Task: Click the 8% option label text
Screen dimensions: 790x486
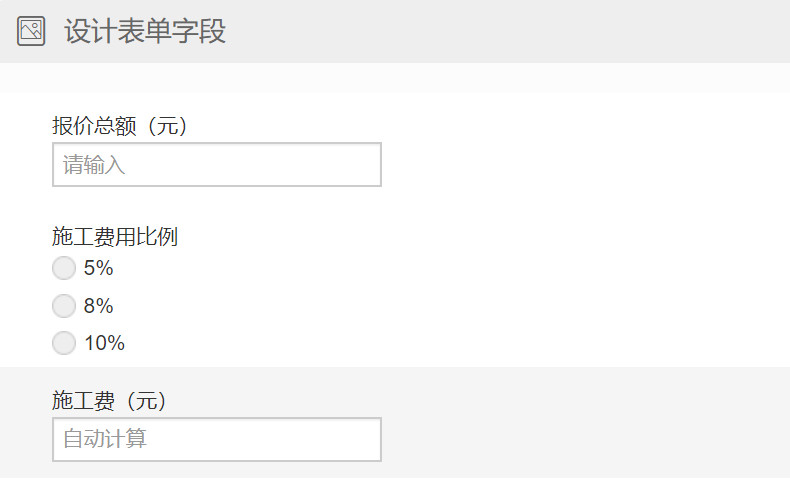Action: (98, 306)
